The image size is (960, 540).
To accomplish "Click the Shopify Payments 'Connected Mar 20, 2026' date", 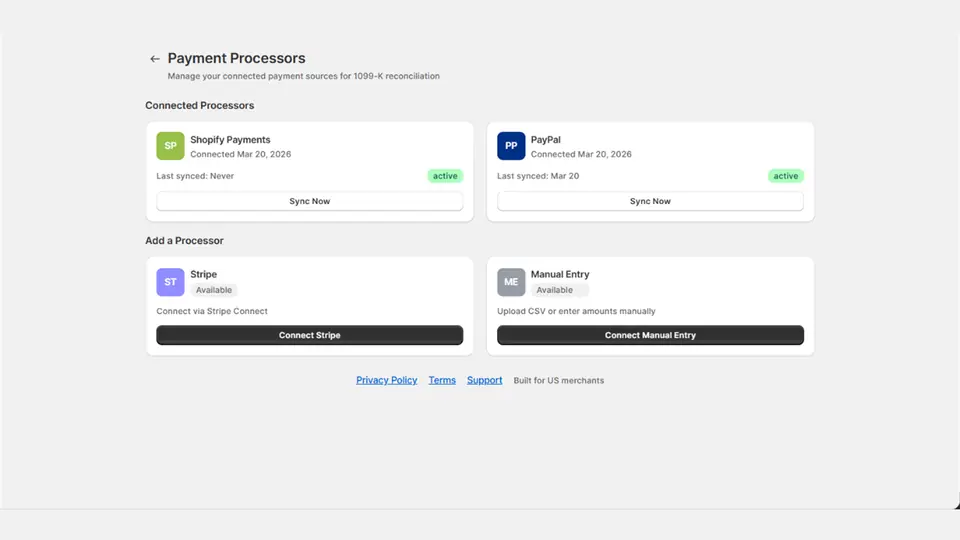I will [x=241, y=154].
